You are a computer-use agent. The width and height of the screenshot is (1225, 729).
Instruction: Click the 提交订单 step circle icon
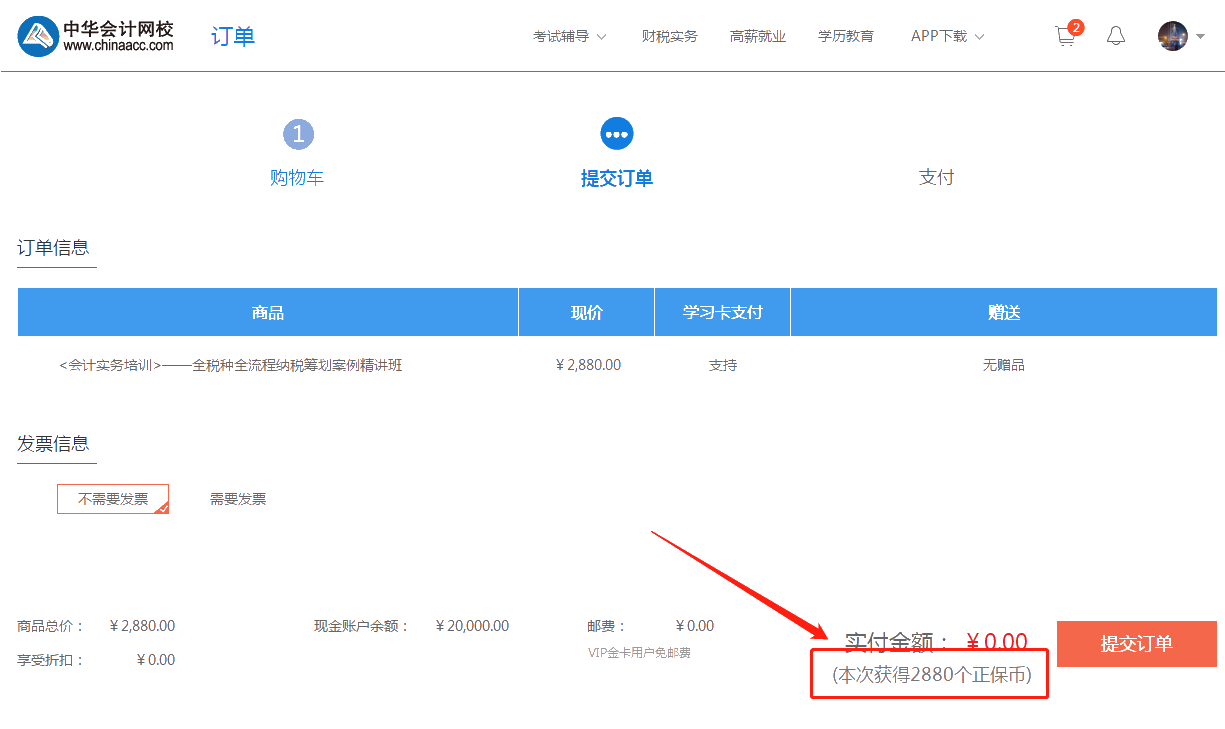[617, 133]
